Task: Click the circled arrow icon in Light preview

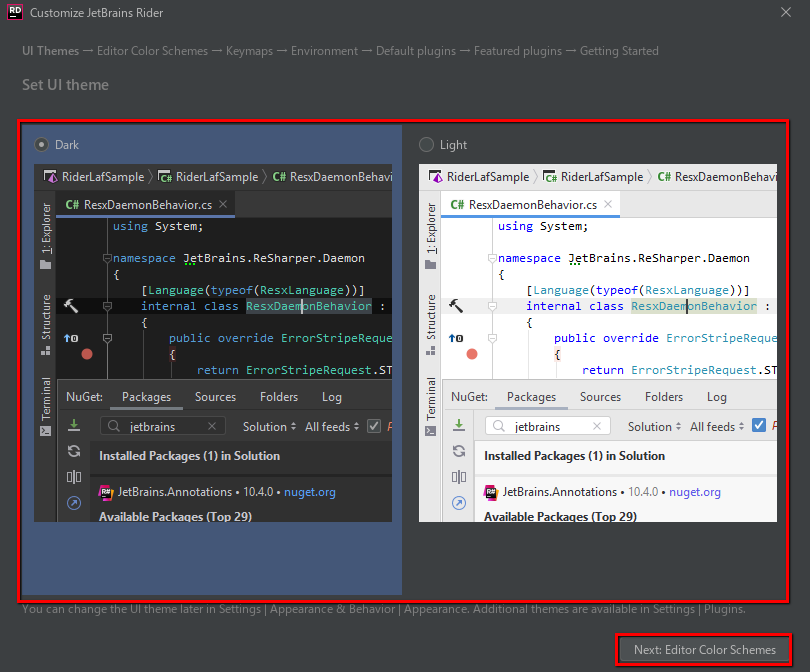Action: pos(459,503)
